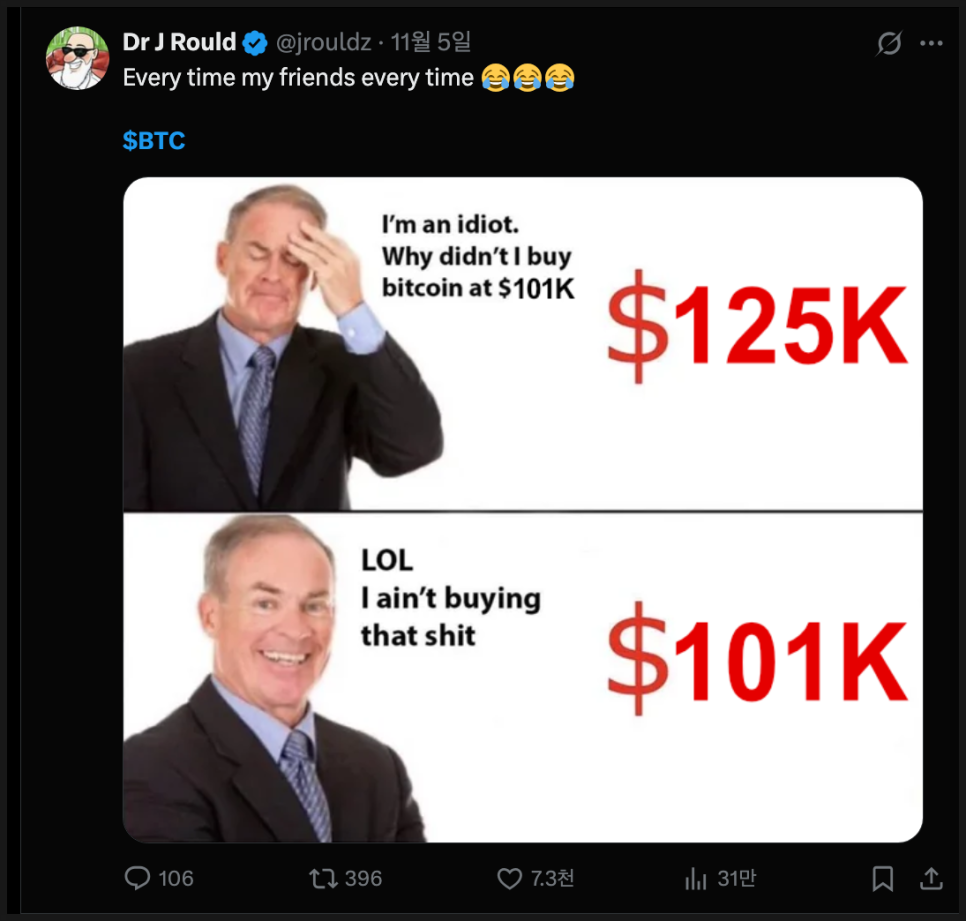The image size is (966, 921).
Task: Click the Grok slashed-circle icon
Action: 889,43
